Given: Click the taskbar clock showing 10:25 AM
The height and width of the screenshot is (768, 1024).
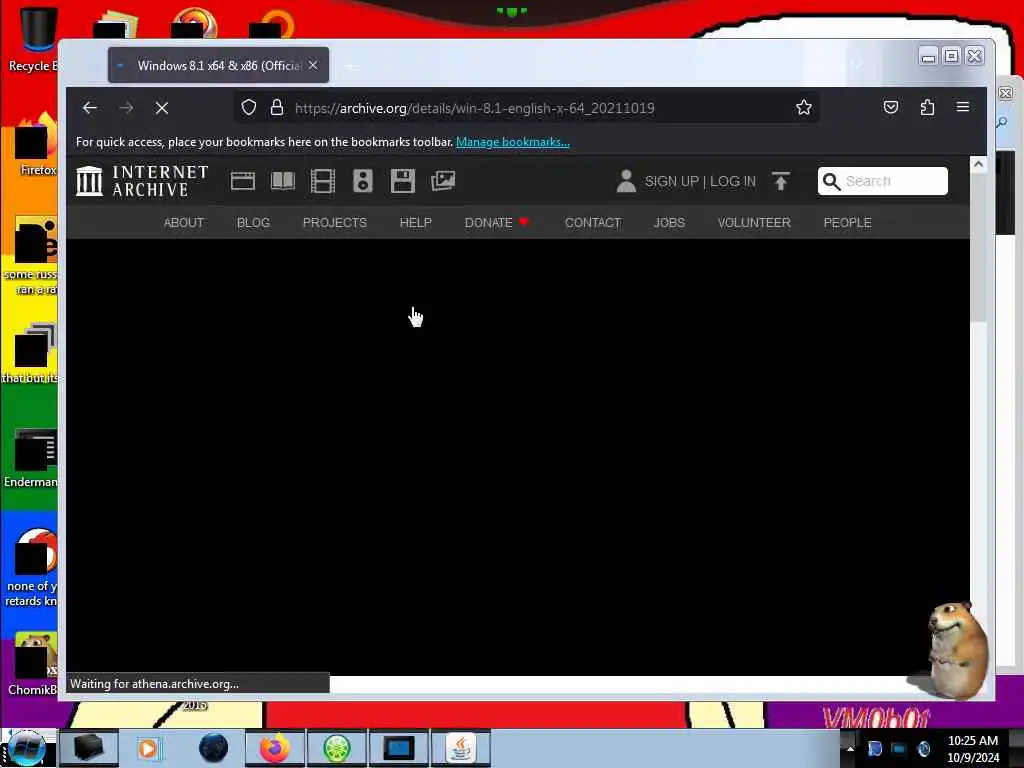Looking at the screenshot, I should click(x=973, y=749).
